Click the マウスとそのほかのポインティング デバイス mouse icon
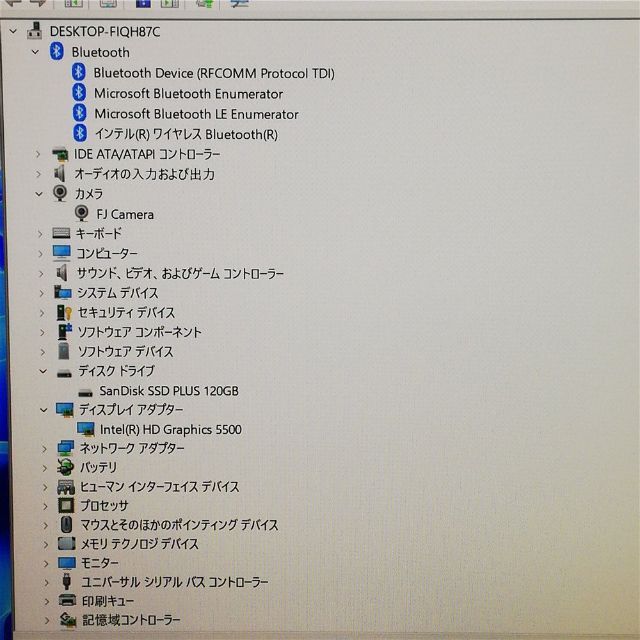Screen dimensions: 640x640 pyautogui.click(x=66, y=524)
